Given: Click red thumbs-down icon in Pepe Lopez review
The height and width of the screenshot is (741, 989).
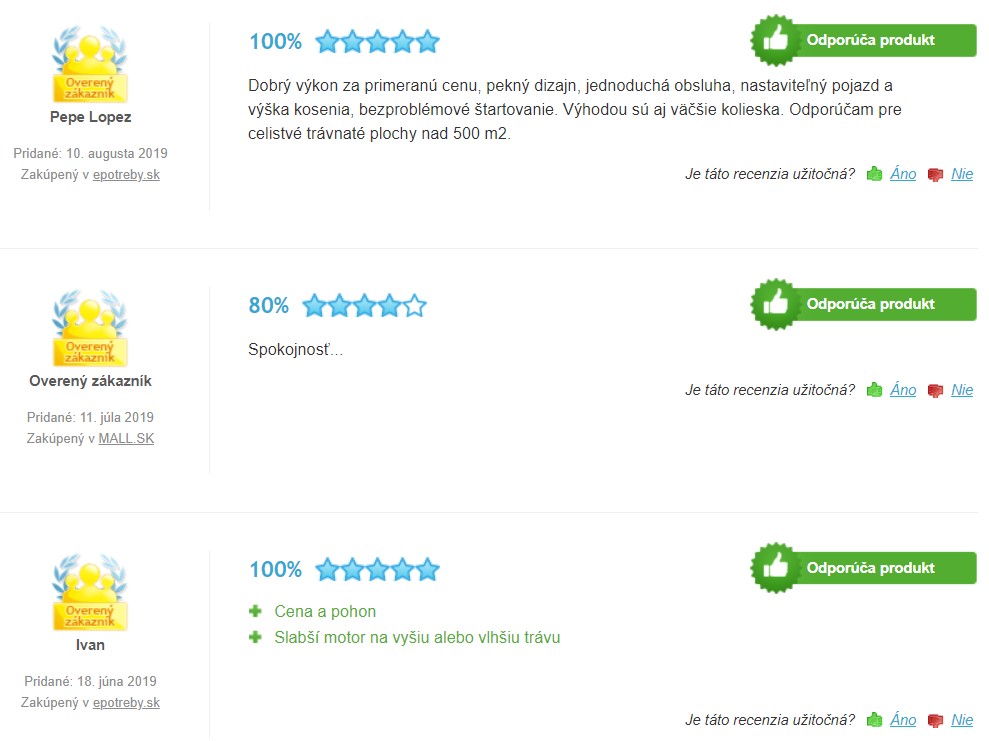Looking at the screenshot, I should (x=935, y=175).
